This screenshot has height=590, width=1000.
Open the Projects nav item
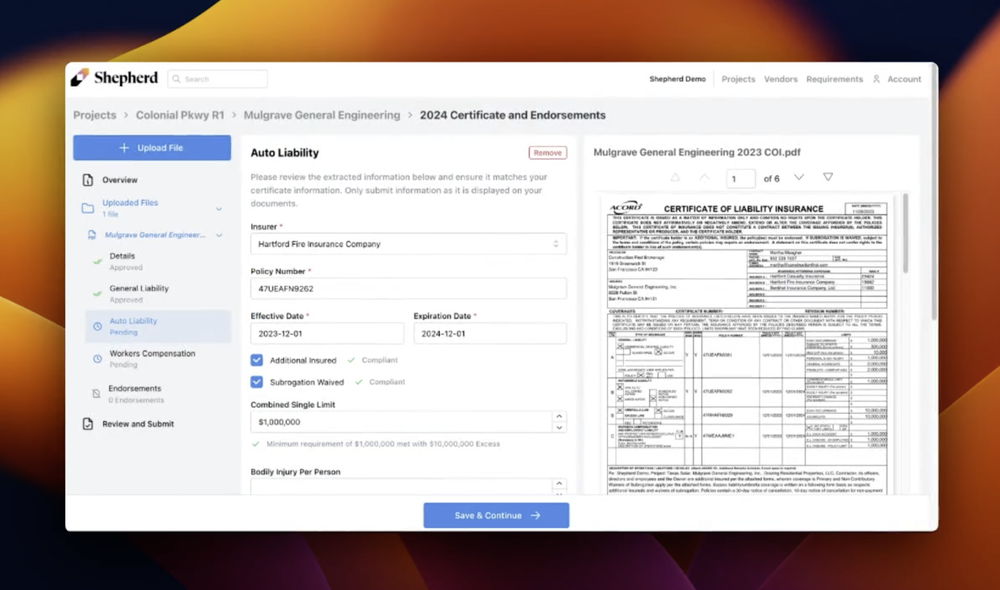738,79
